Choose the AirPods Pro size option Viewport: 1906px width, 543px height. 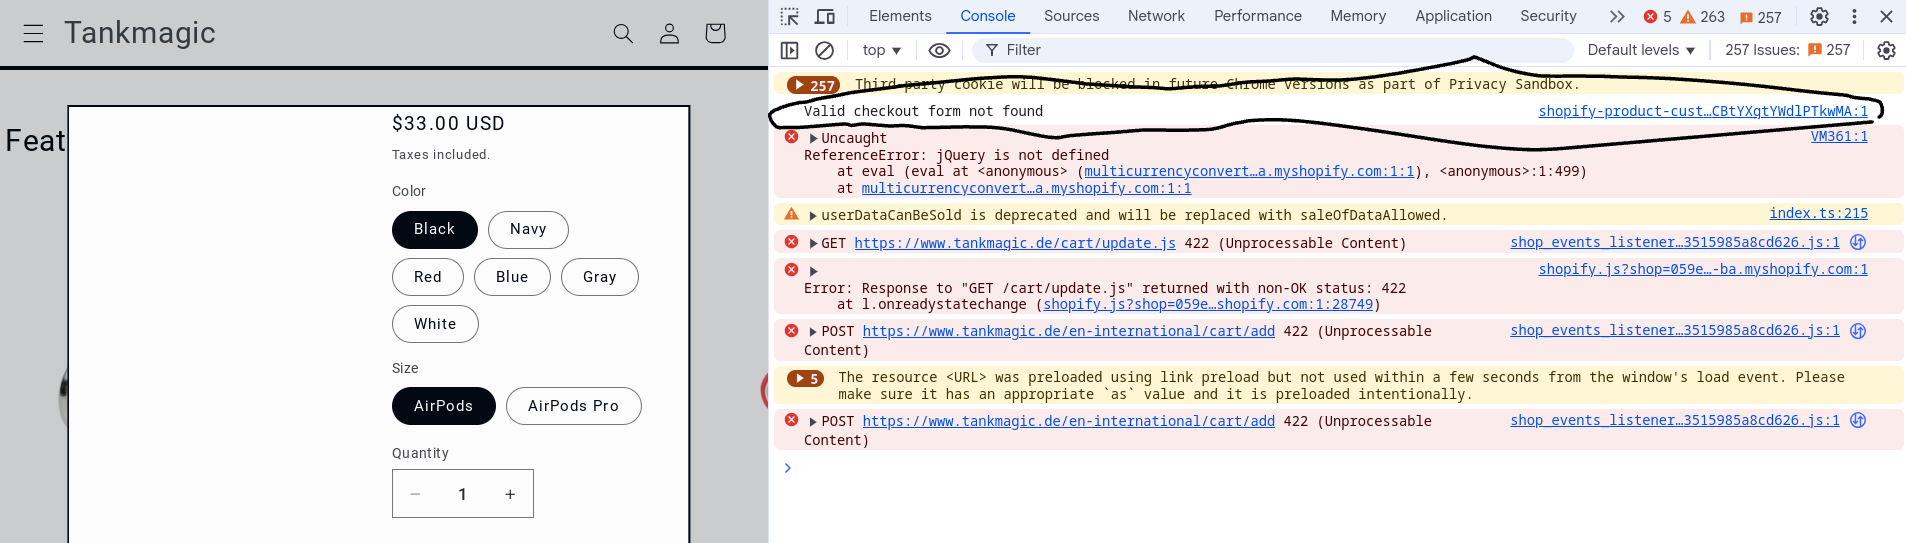[x=574, y=406]
